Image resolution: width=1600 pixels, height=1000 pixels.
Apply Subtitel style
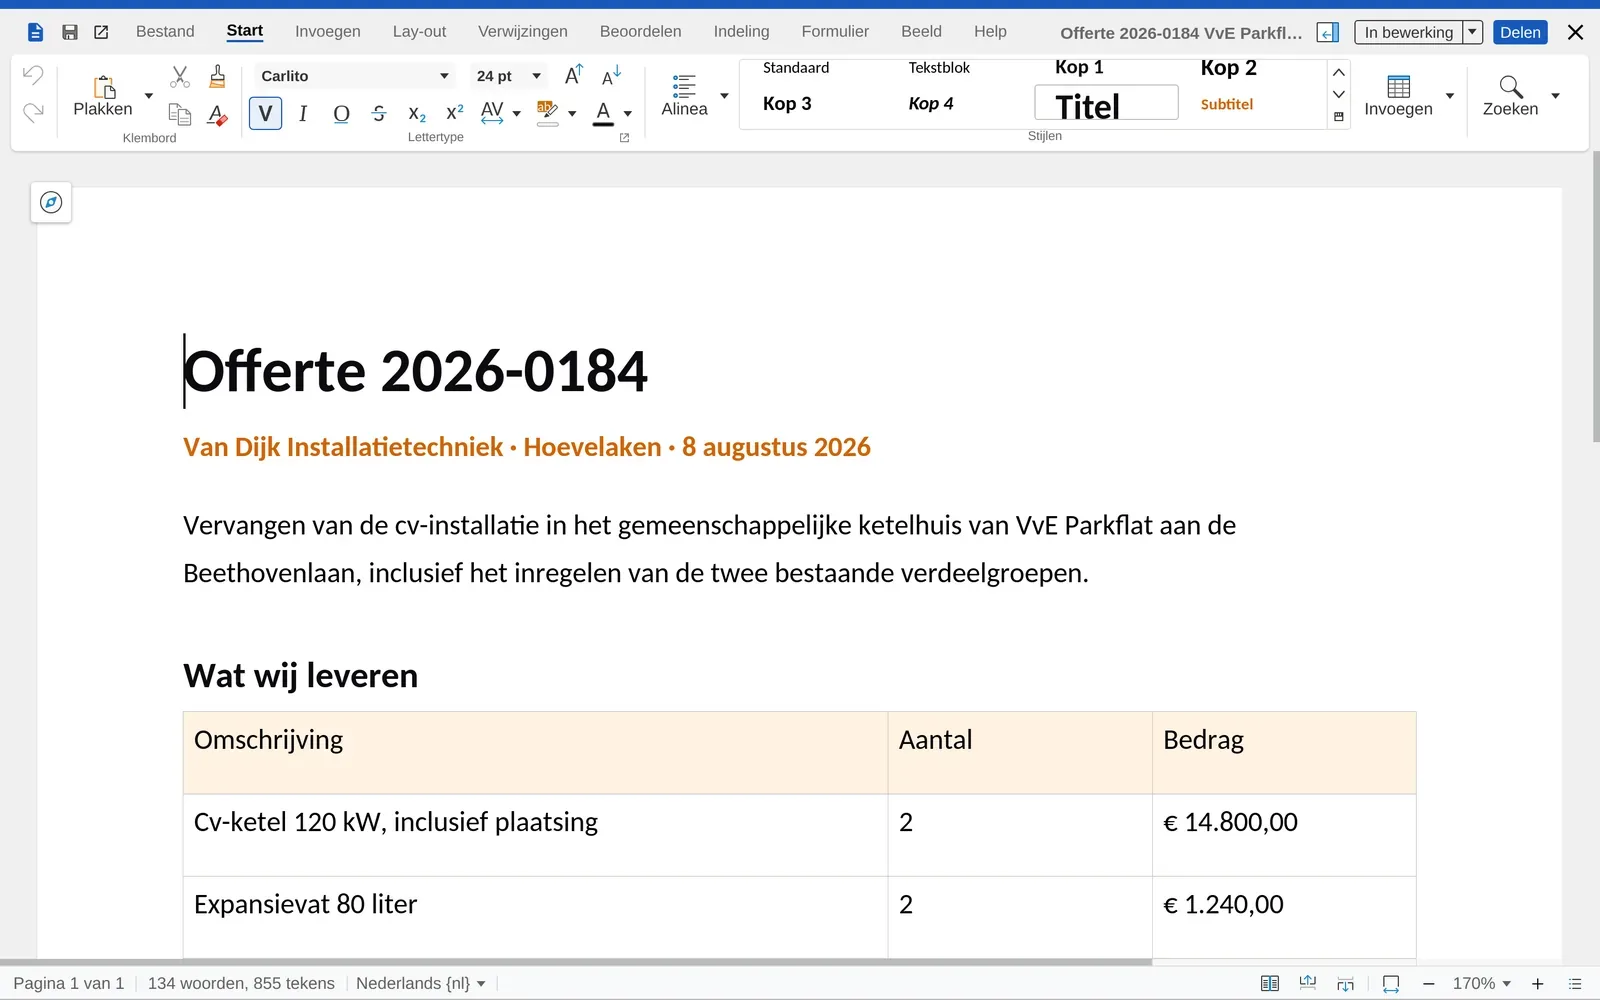[1227, 104]
